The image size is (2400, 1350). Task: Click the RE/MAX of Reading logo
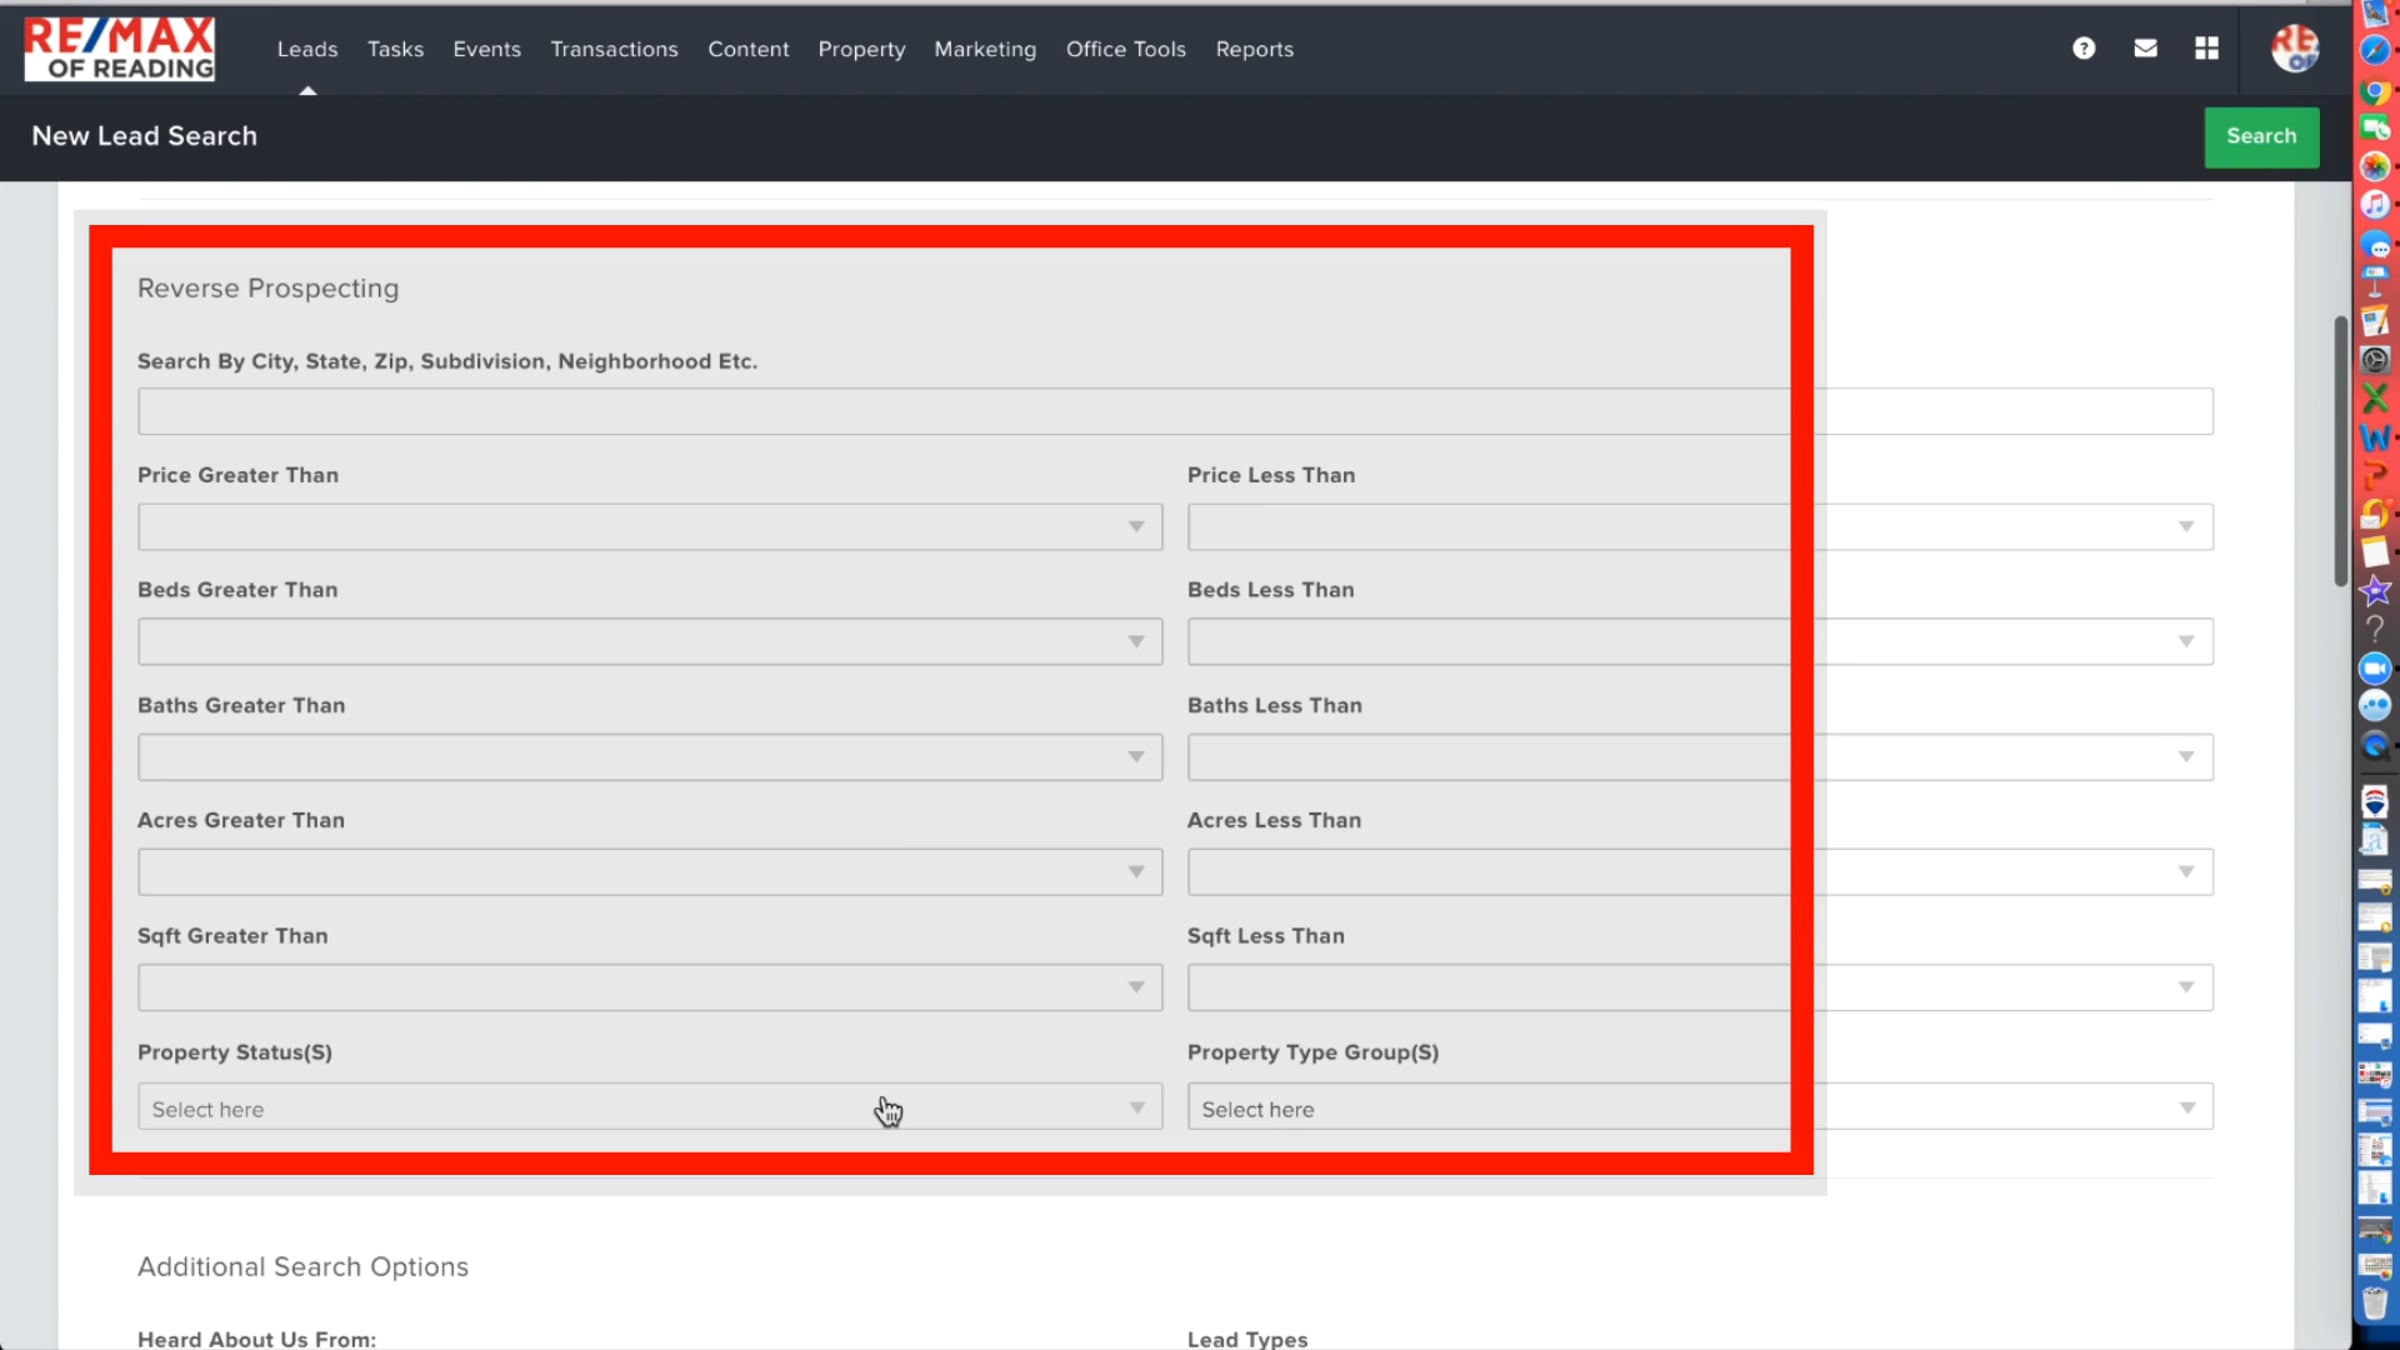[119, 48]
